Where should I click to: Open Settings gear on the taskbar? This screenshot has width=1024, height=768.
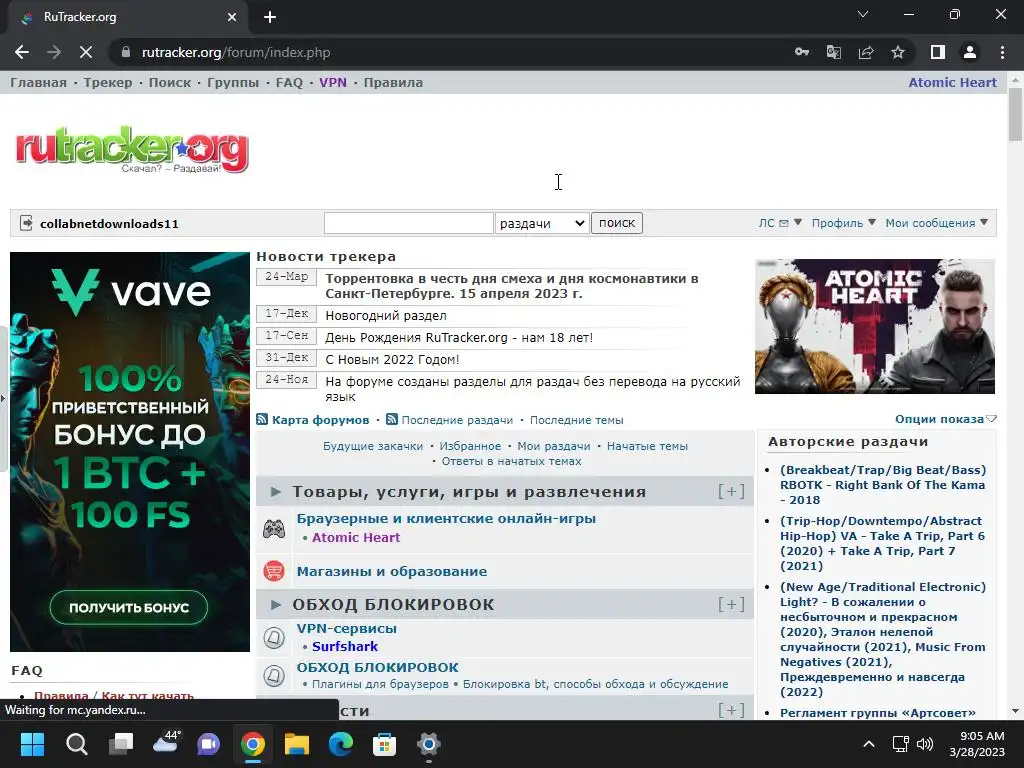tap(428, 744)
